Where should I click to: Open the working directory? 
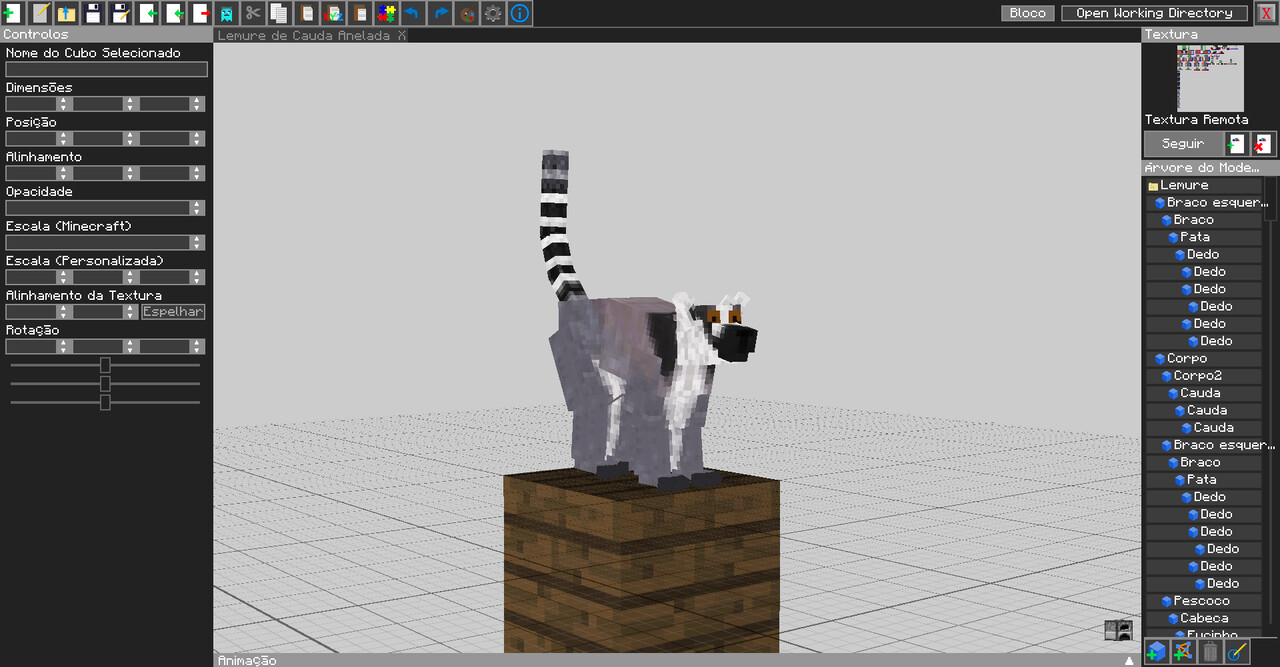[1154, 13]
